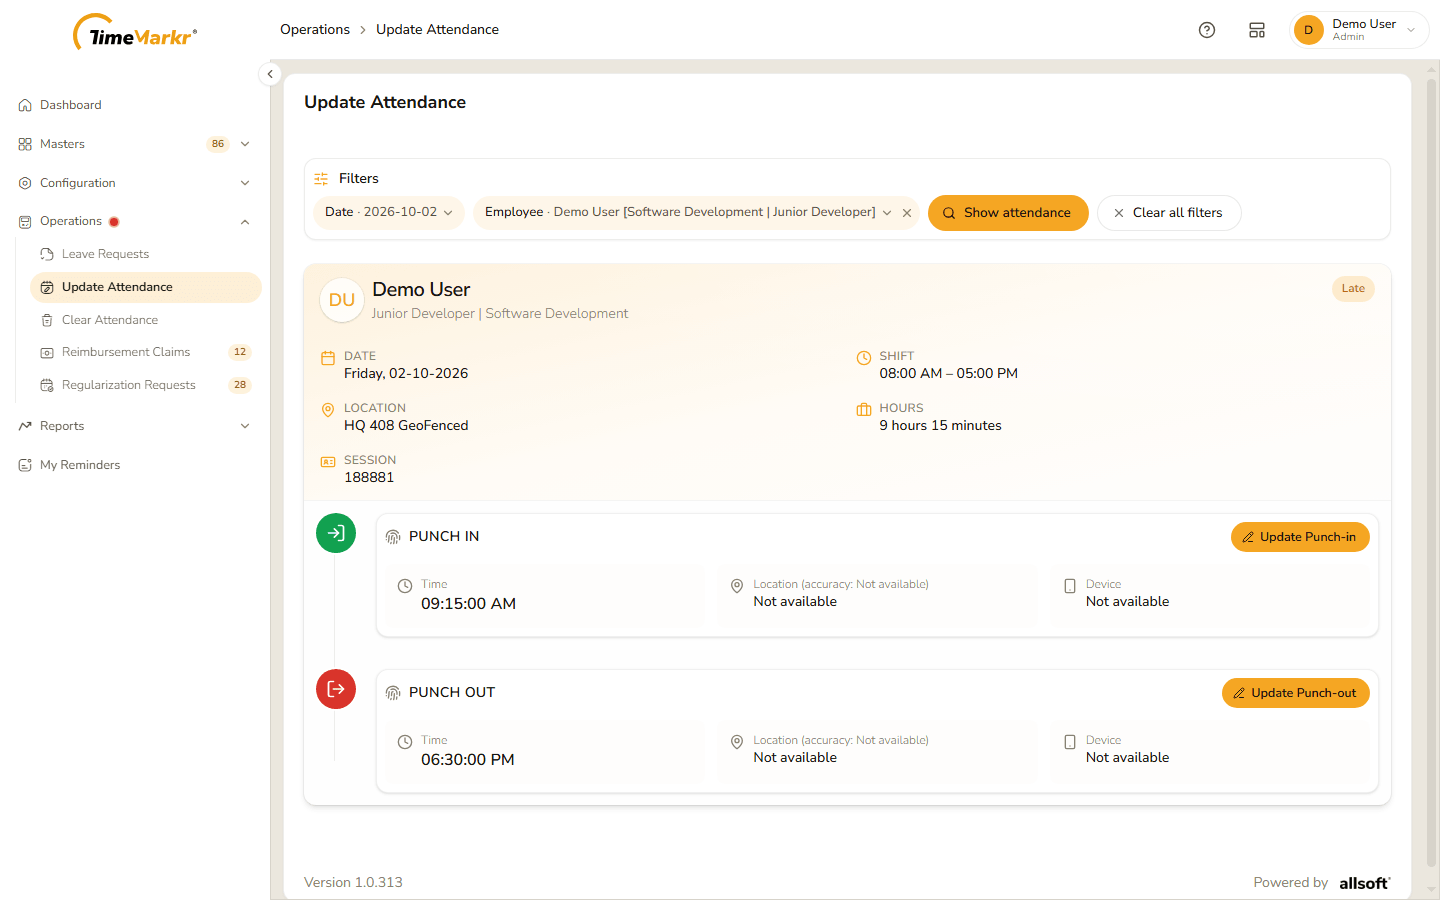This screenshot has width=1440, height=900.
Task: Click the TimeMarkr logo
Action: 135,33
